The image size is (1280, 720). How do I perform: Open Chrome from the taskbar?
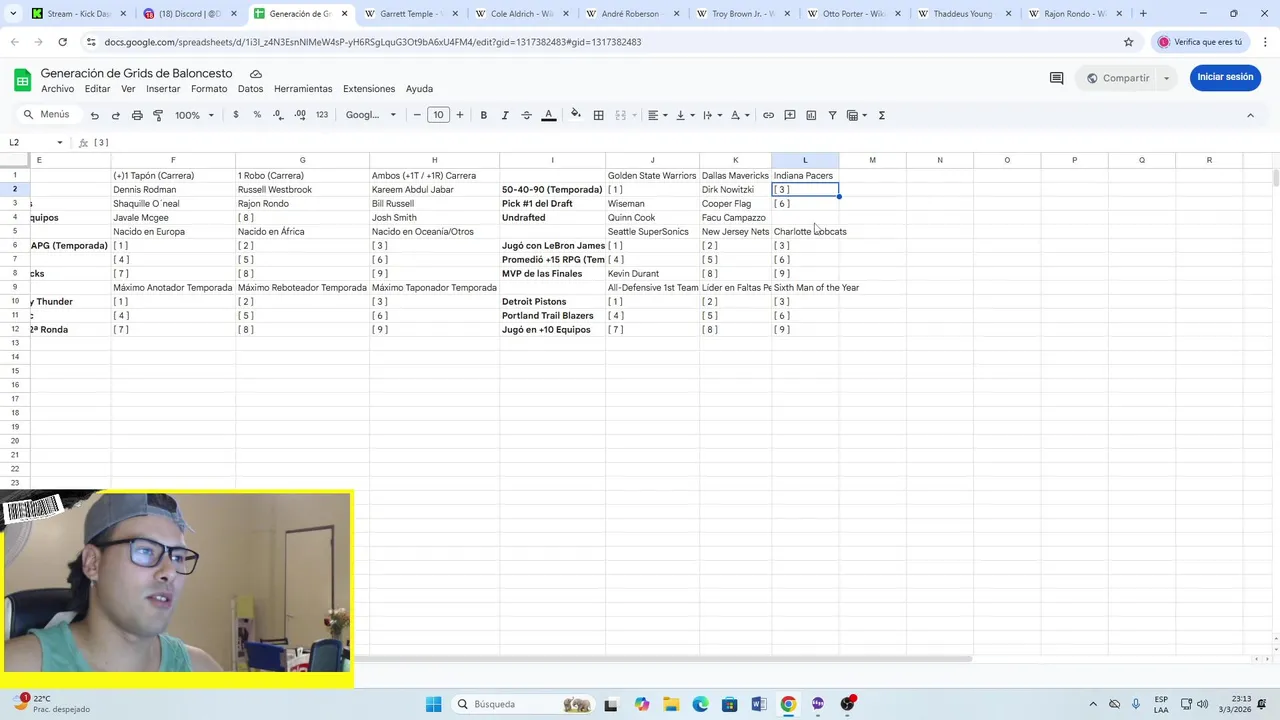[788, 704]
